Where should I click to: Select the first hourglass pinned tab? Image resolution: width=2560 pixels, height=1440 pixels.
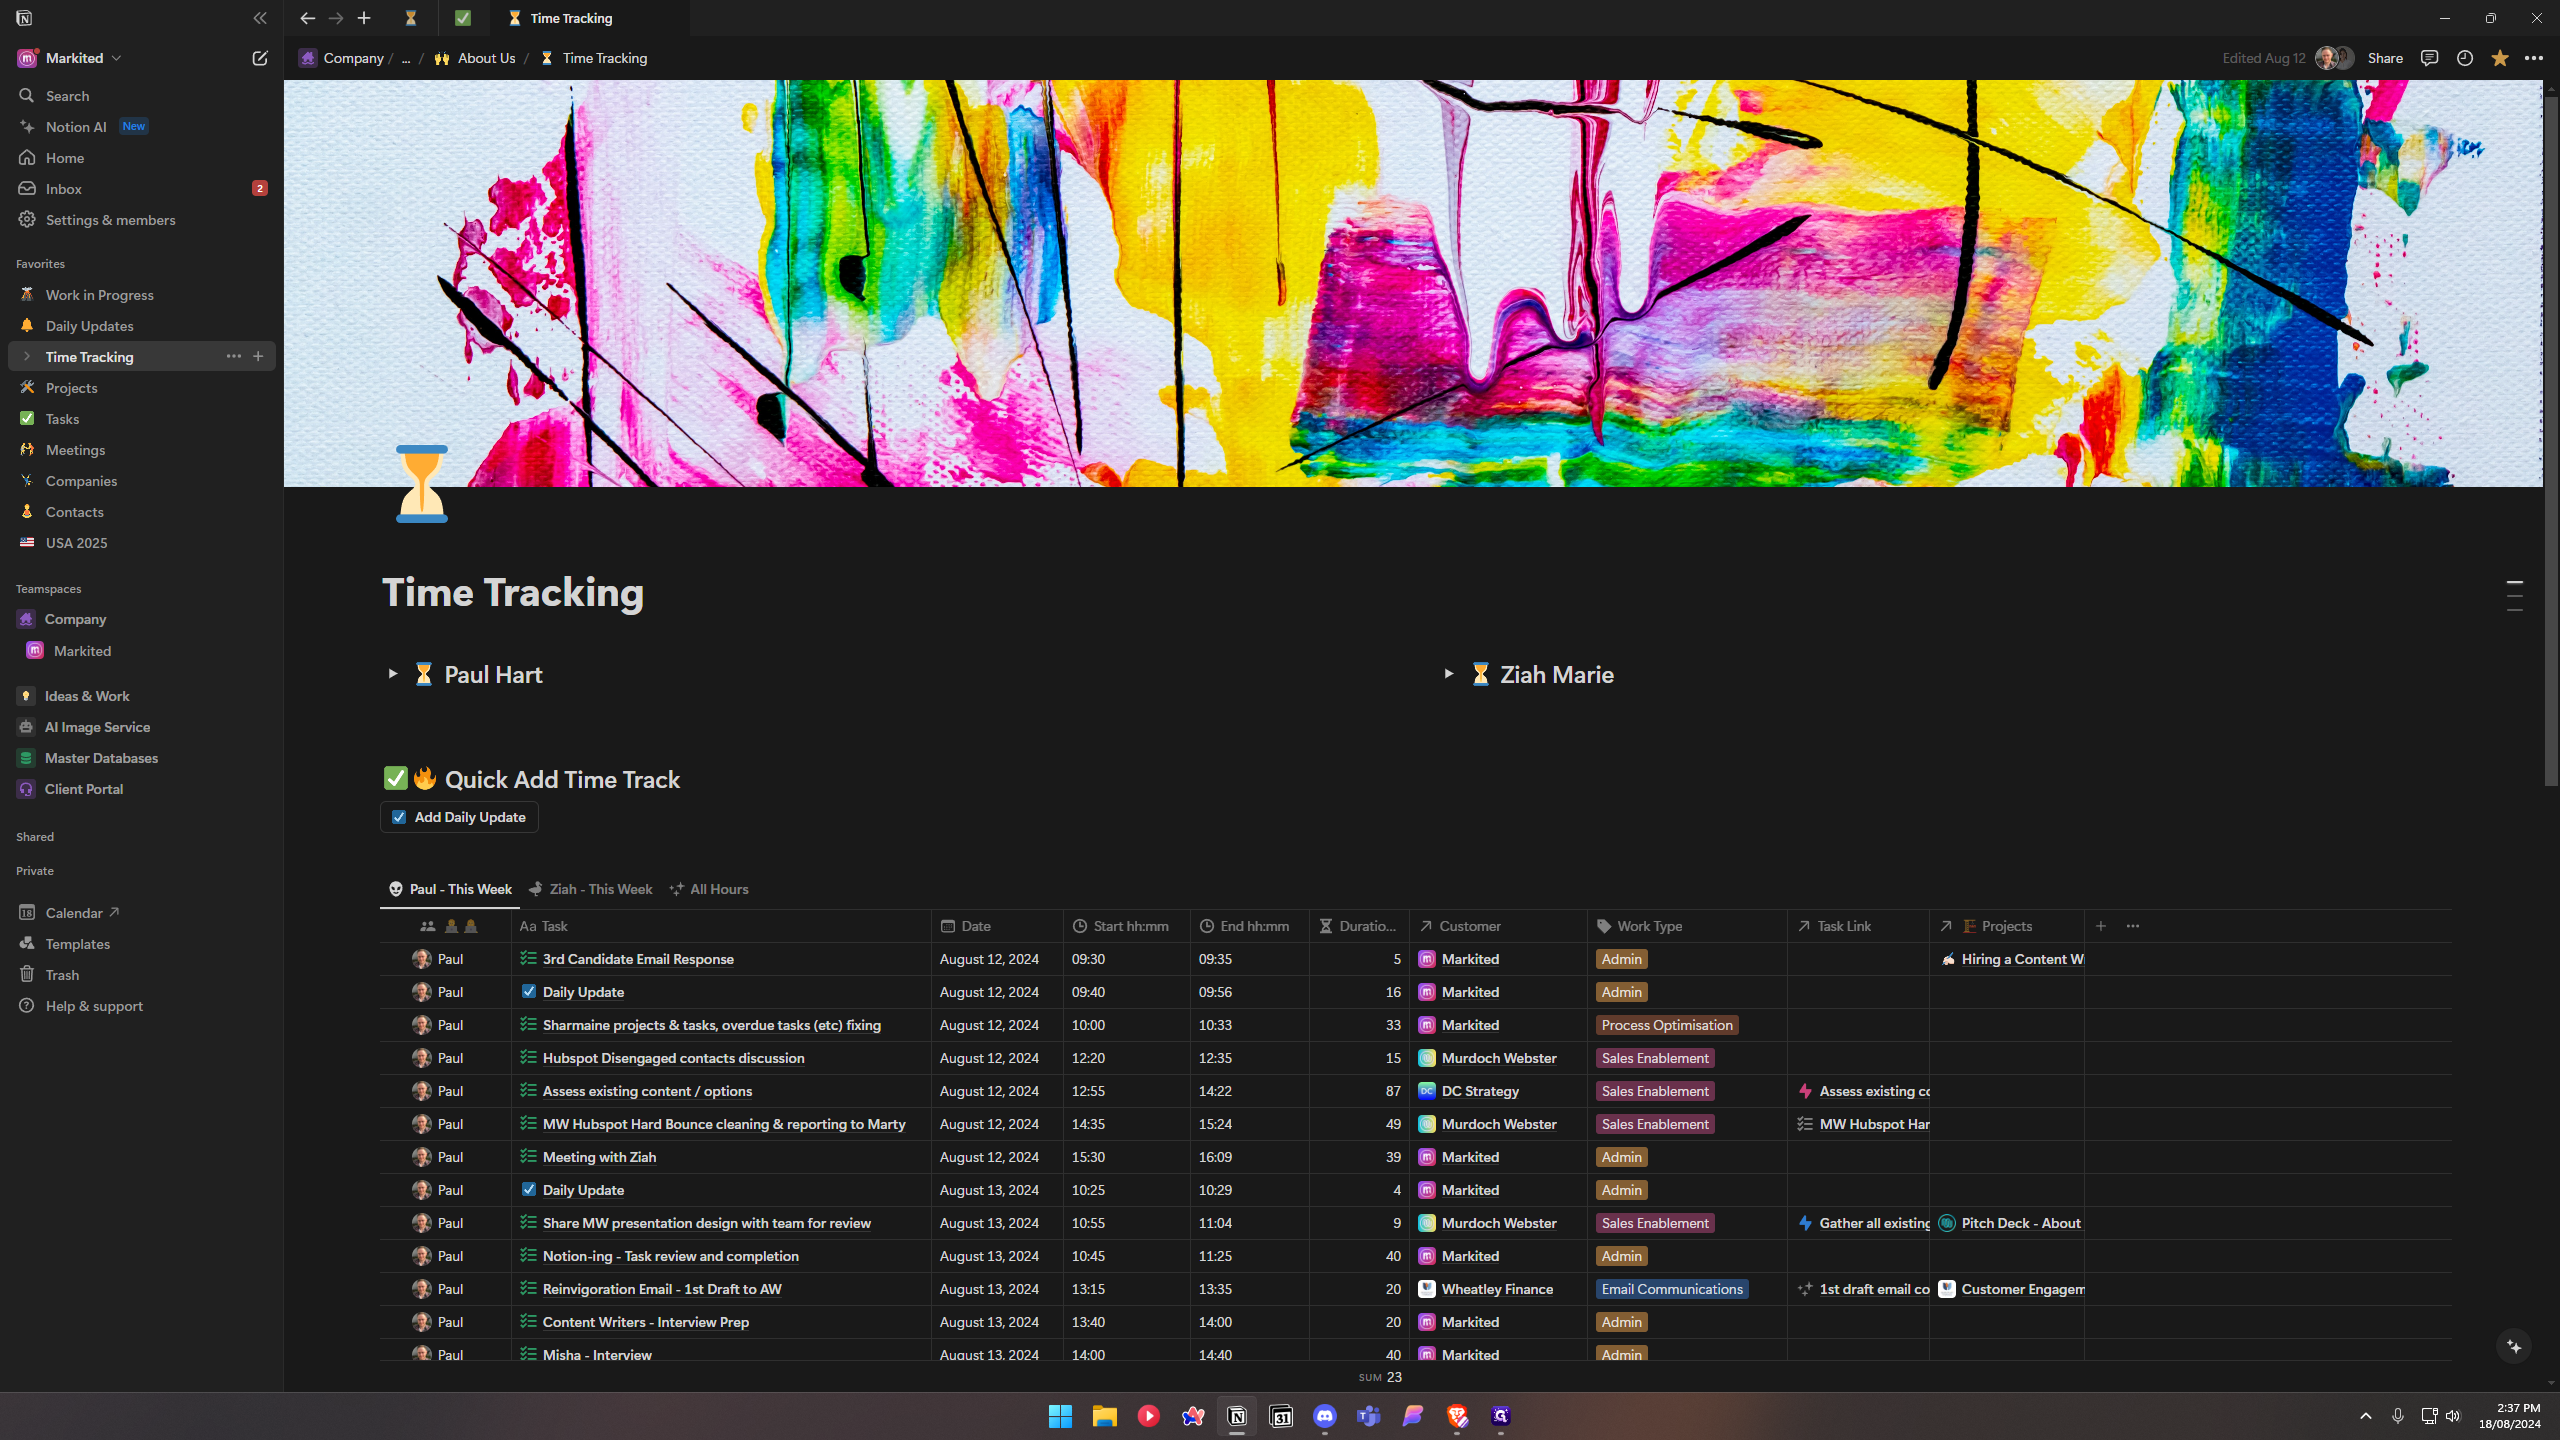pos(410,18)
